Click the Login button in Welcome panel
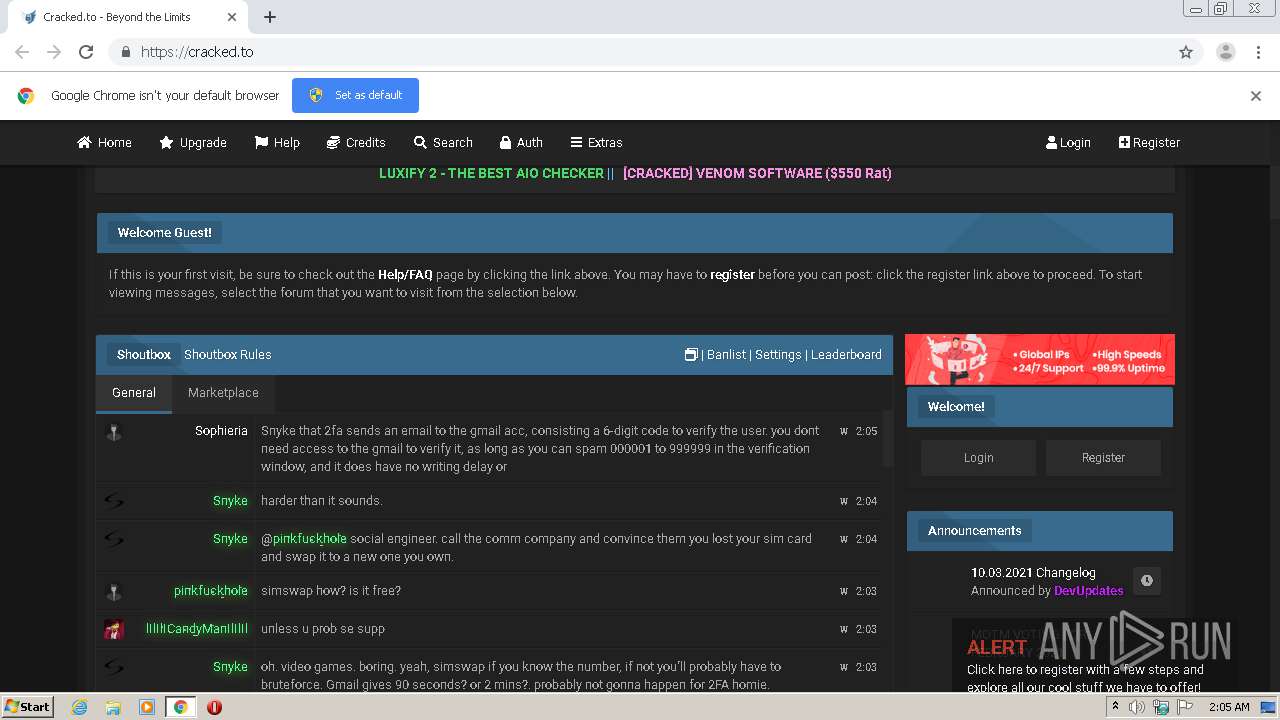The height and width of the screenshot is (720, 1280). pyautogui.click(x=978, y=457)
